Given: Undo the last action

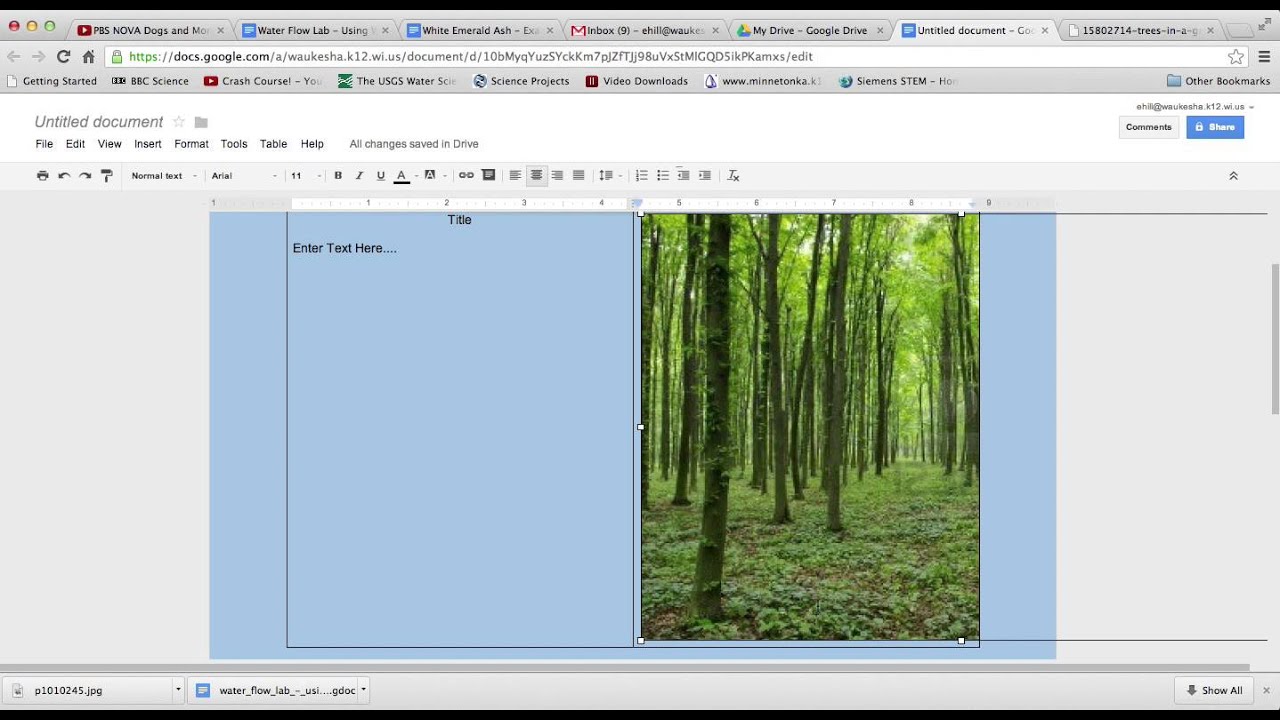Looking at the screenshot, I should point(64,175).
